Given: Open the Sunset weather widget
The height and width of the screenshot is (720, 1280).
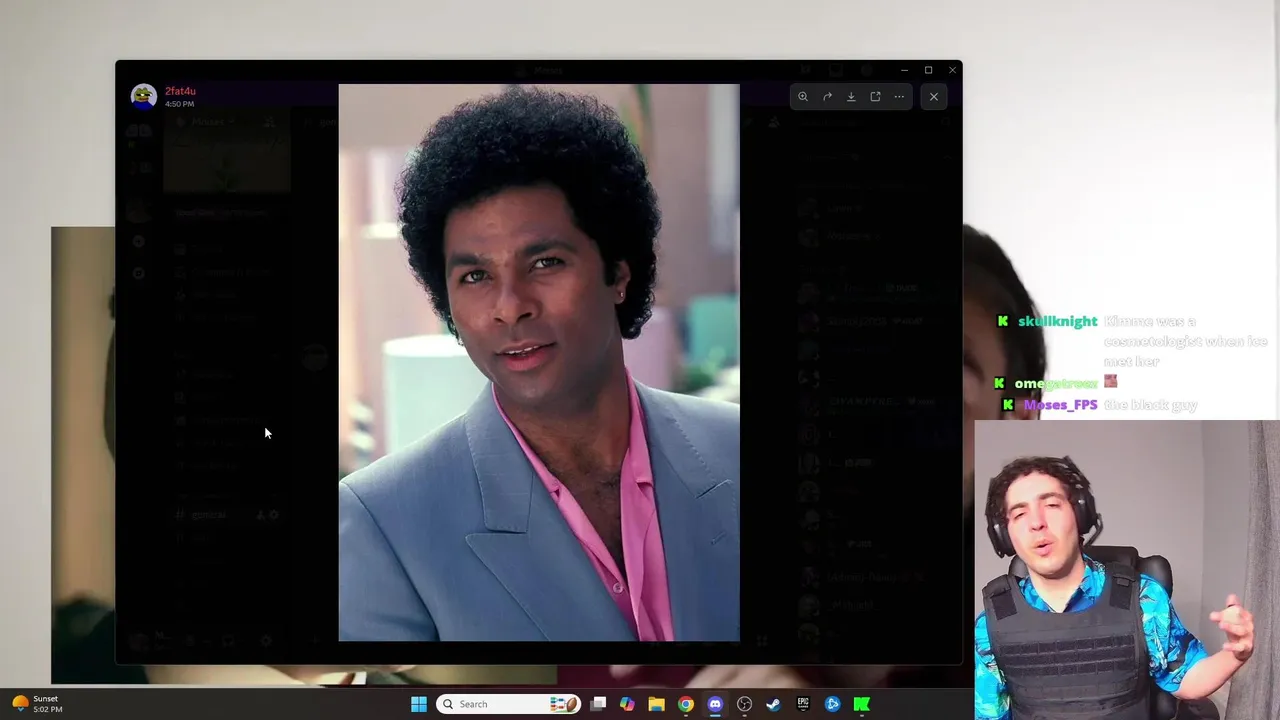Looking at the screenshot, I should (x=36, y=704).
